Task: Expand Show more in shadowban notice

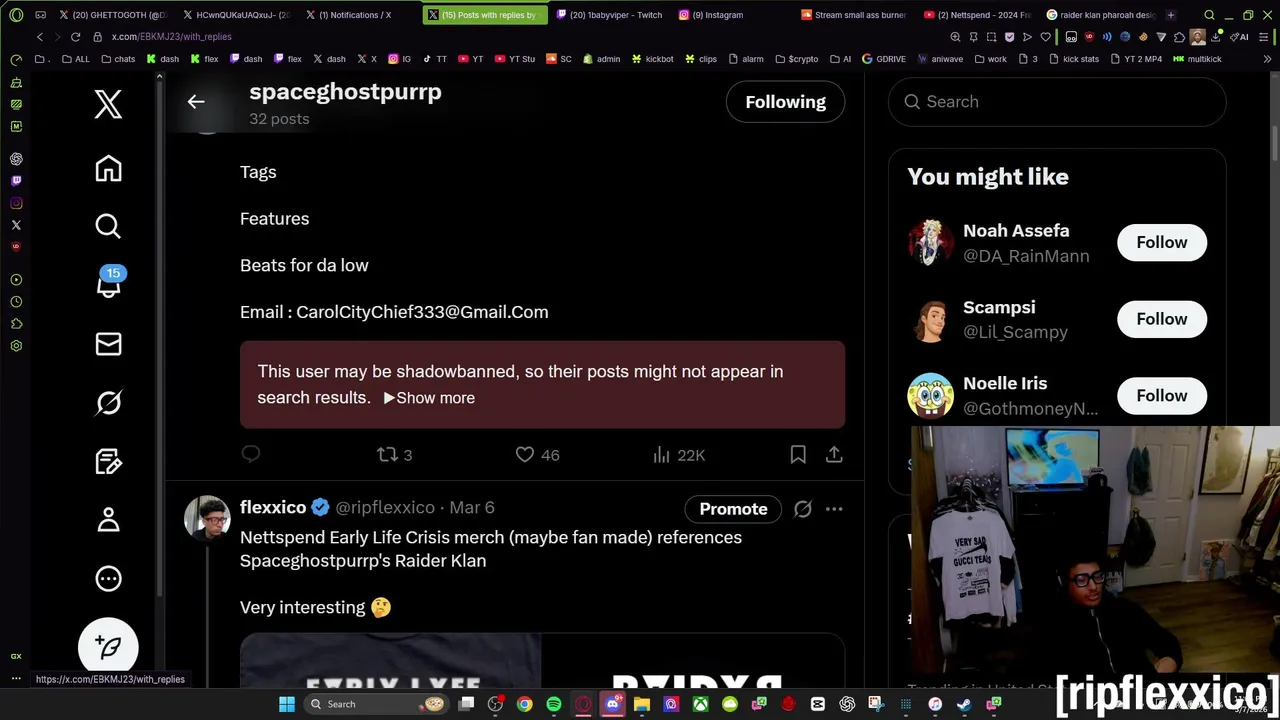Action: (x=429, y=398)
